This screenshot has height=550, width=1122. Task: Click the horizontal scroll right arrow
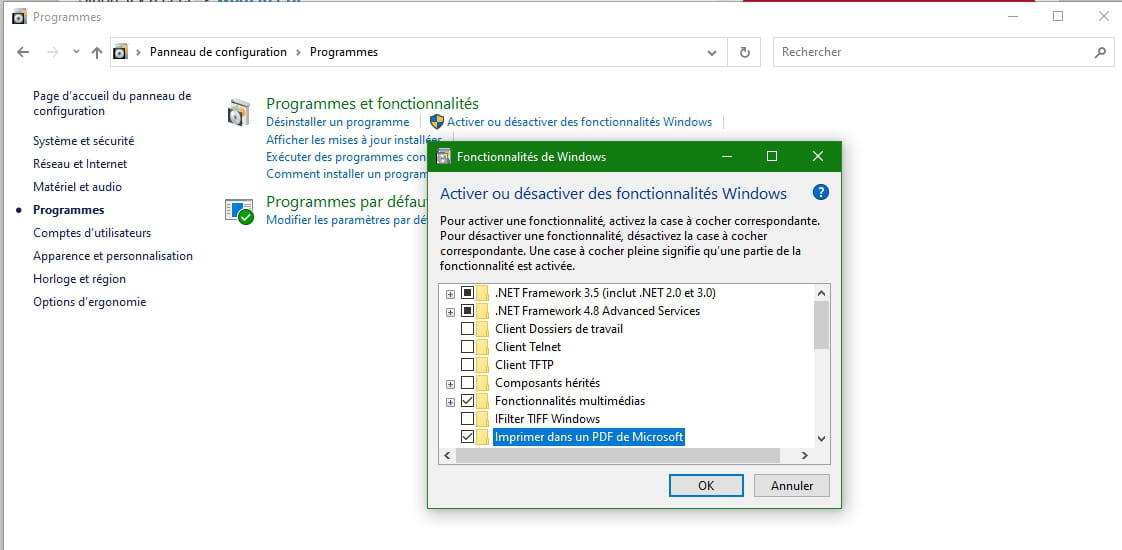804,456
